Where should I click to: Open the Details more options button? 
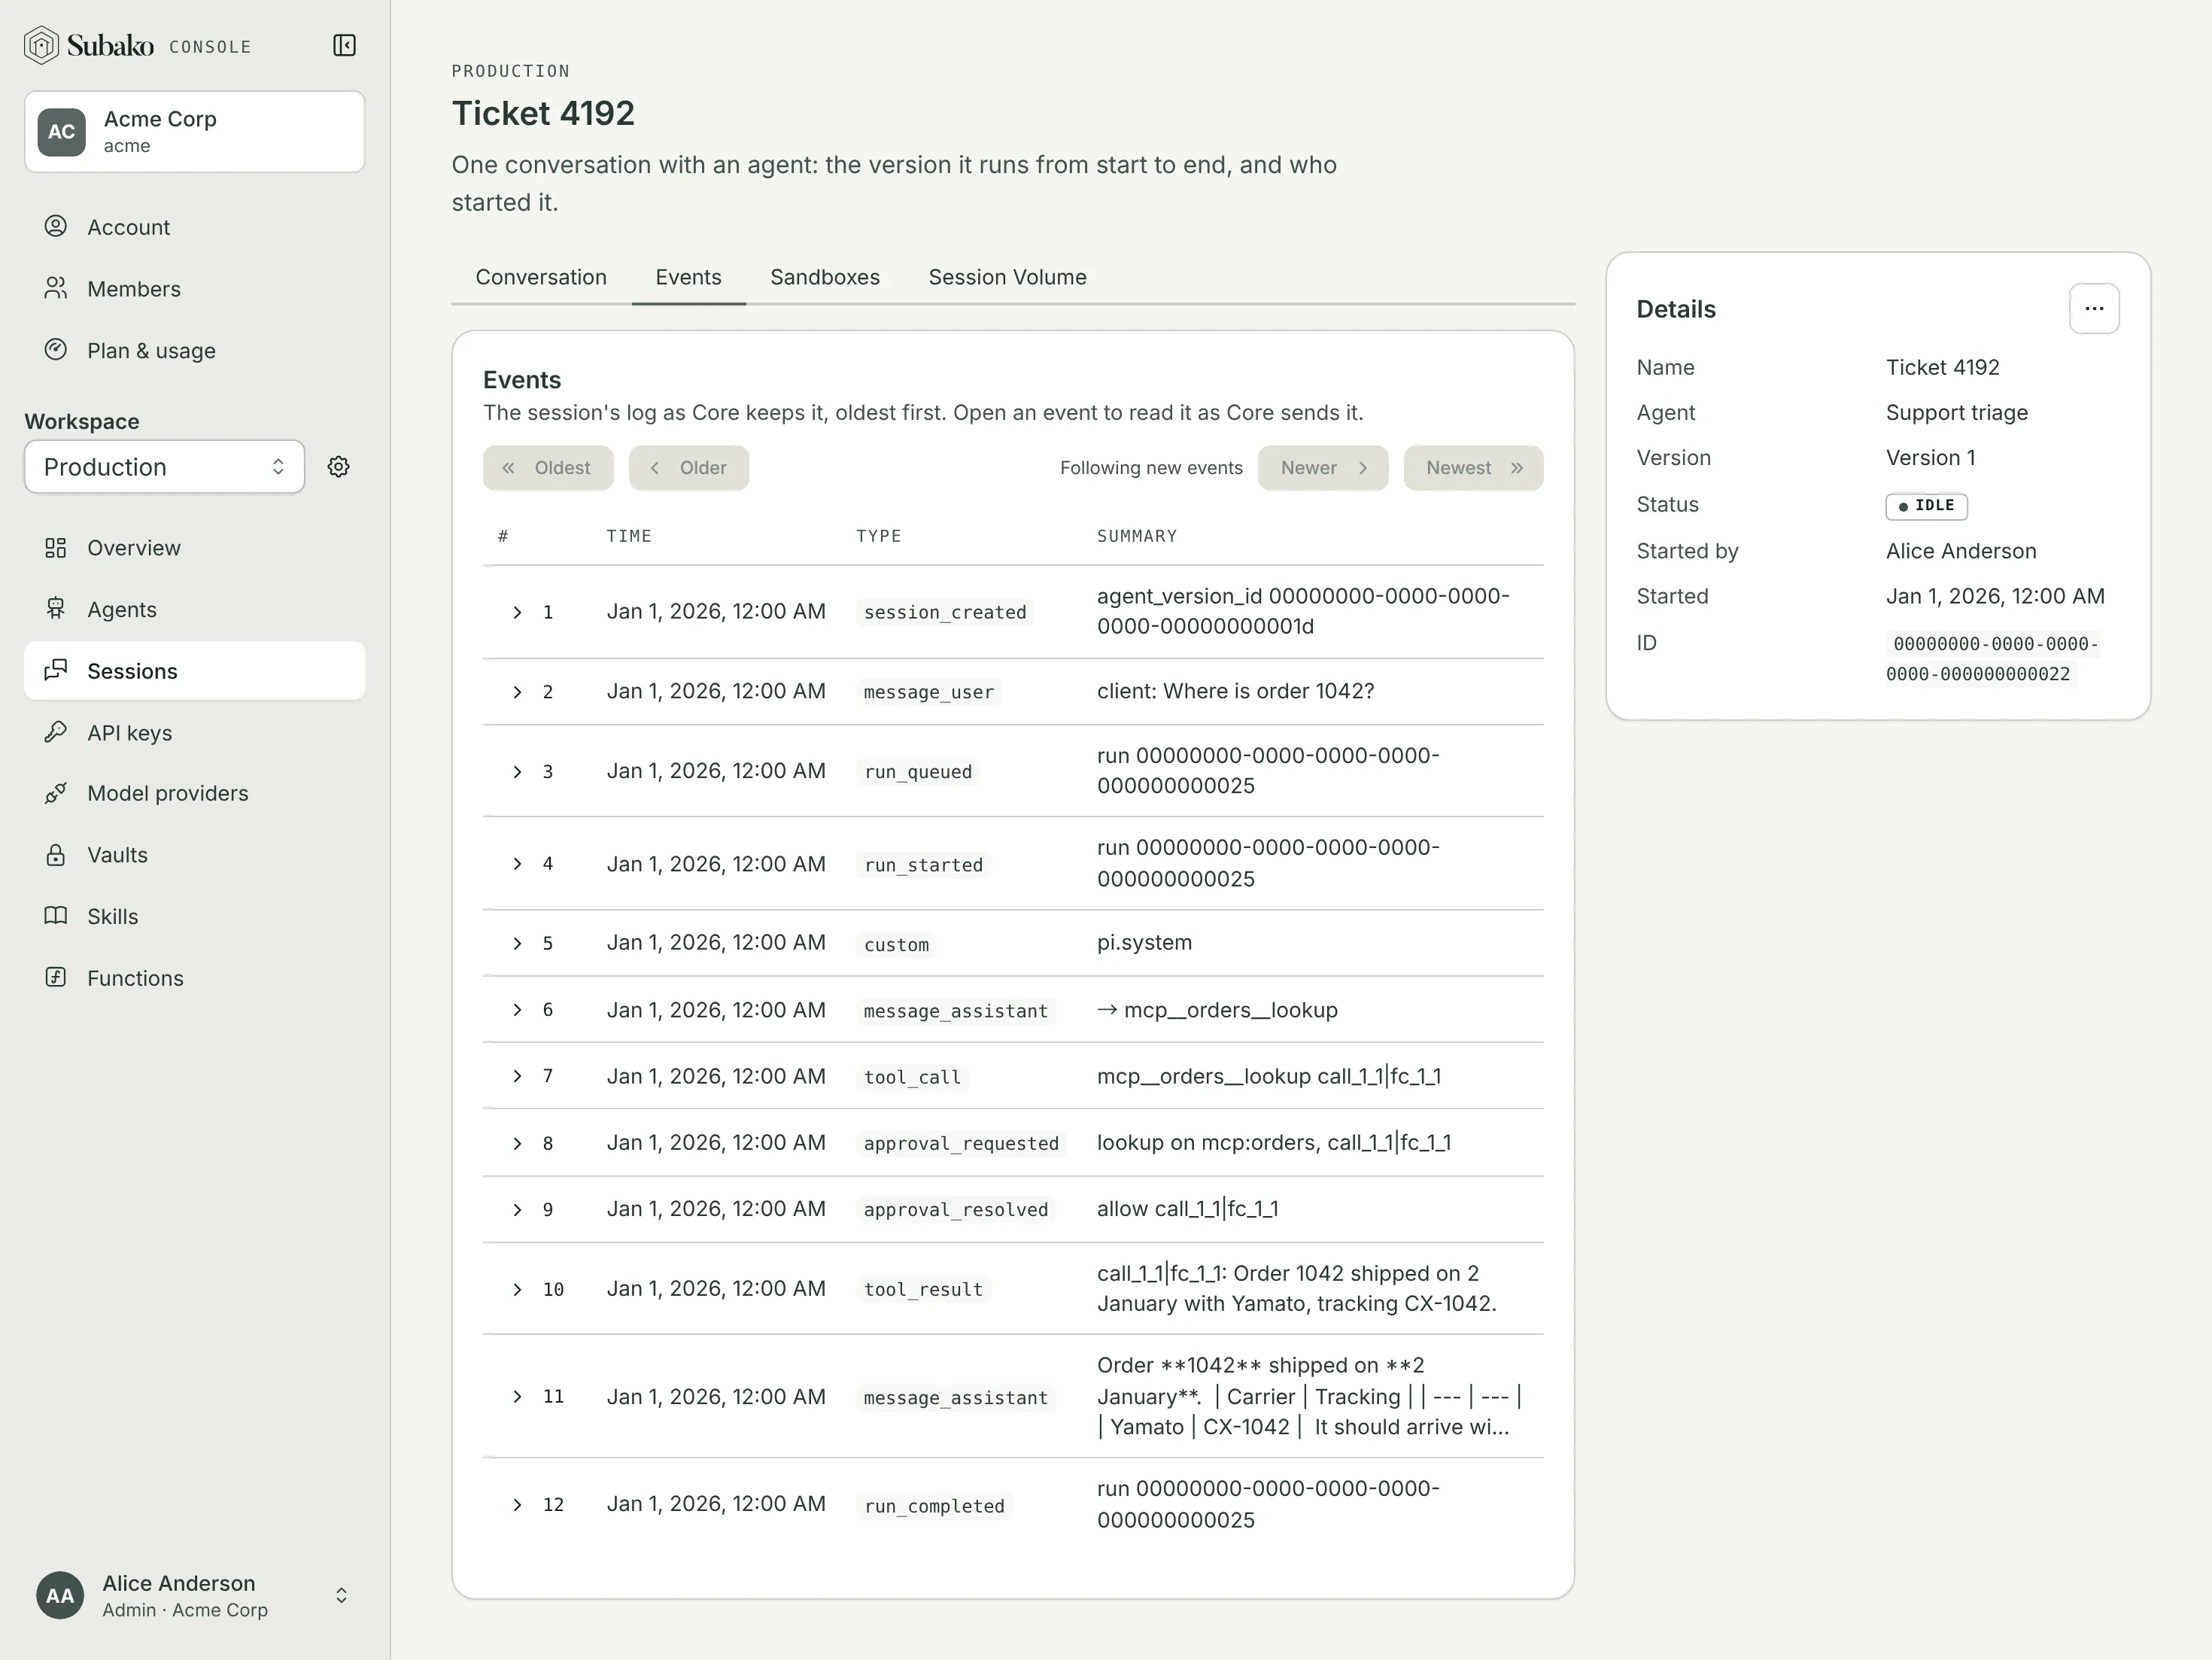2094,308
